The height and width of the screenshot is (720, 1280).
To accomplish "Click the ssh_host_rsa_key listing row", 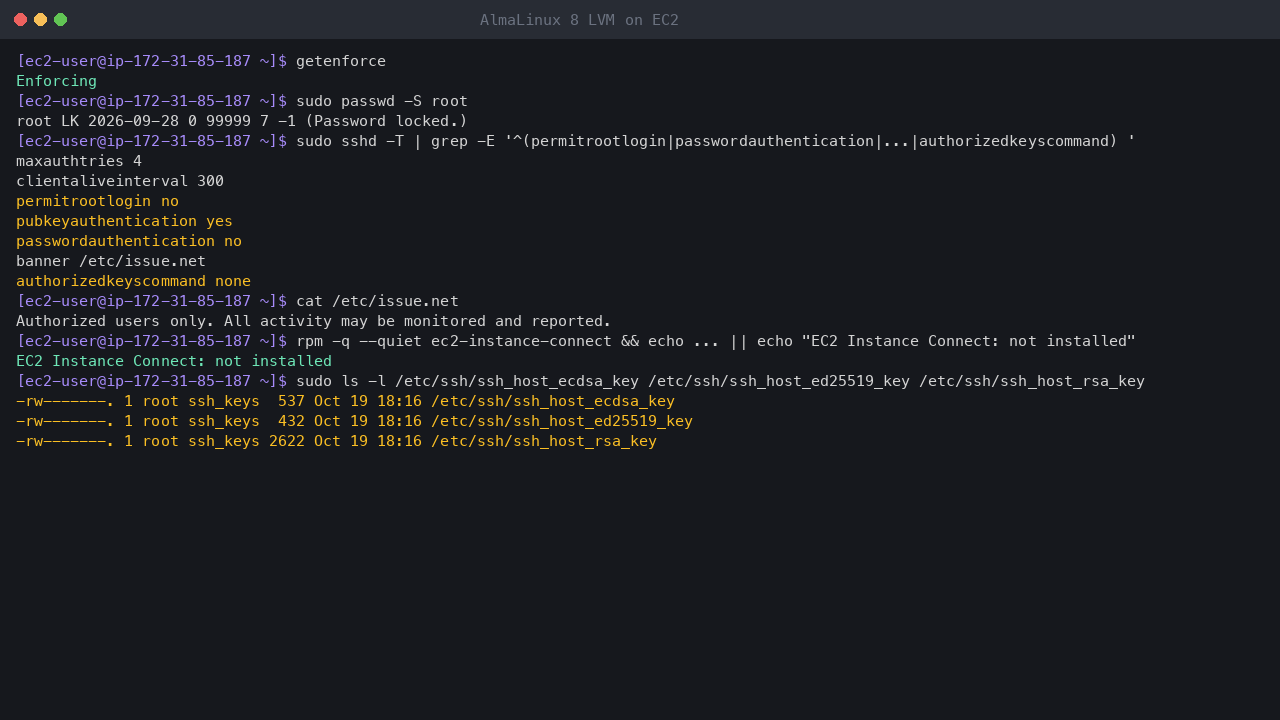I will click(337, 441).
